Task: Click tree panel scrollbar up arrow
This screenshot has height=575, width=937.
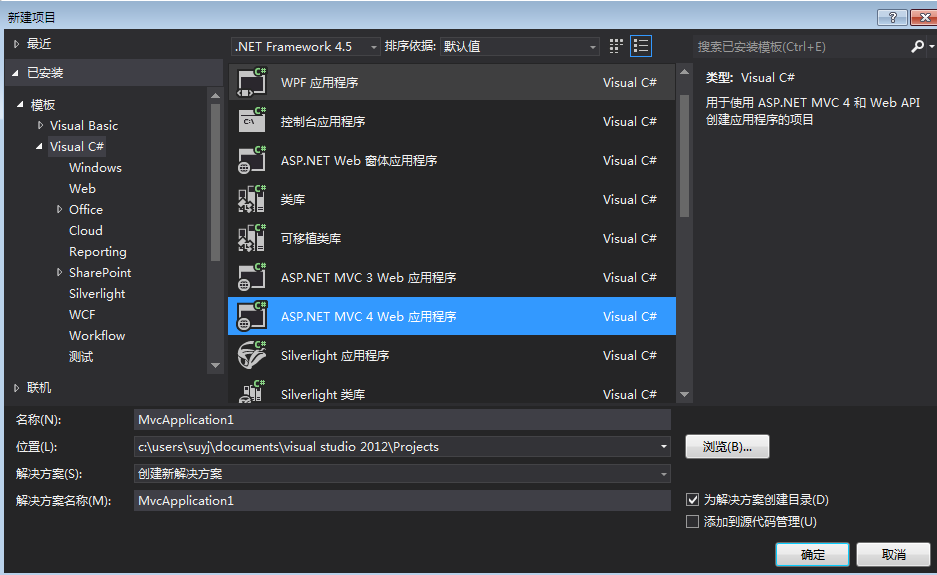Action: pos(215,96)
